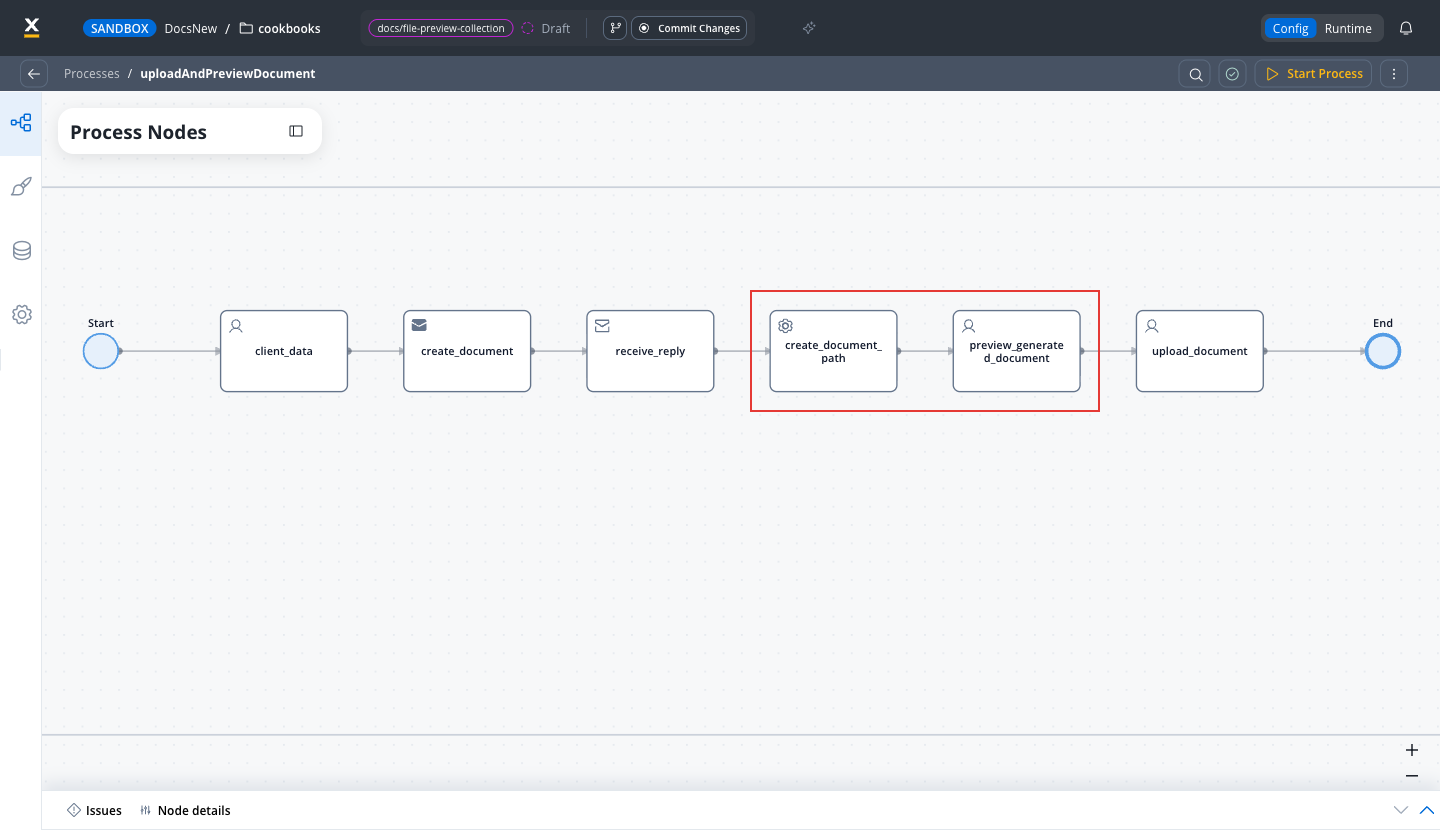This screenshot has height=830, width=1440.
Task: Click the Start Process button
Action: 1314,74
